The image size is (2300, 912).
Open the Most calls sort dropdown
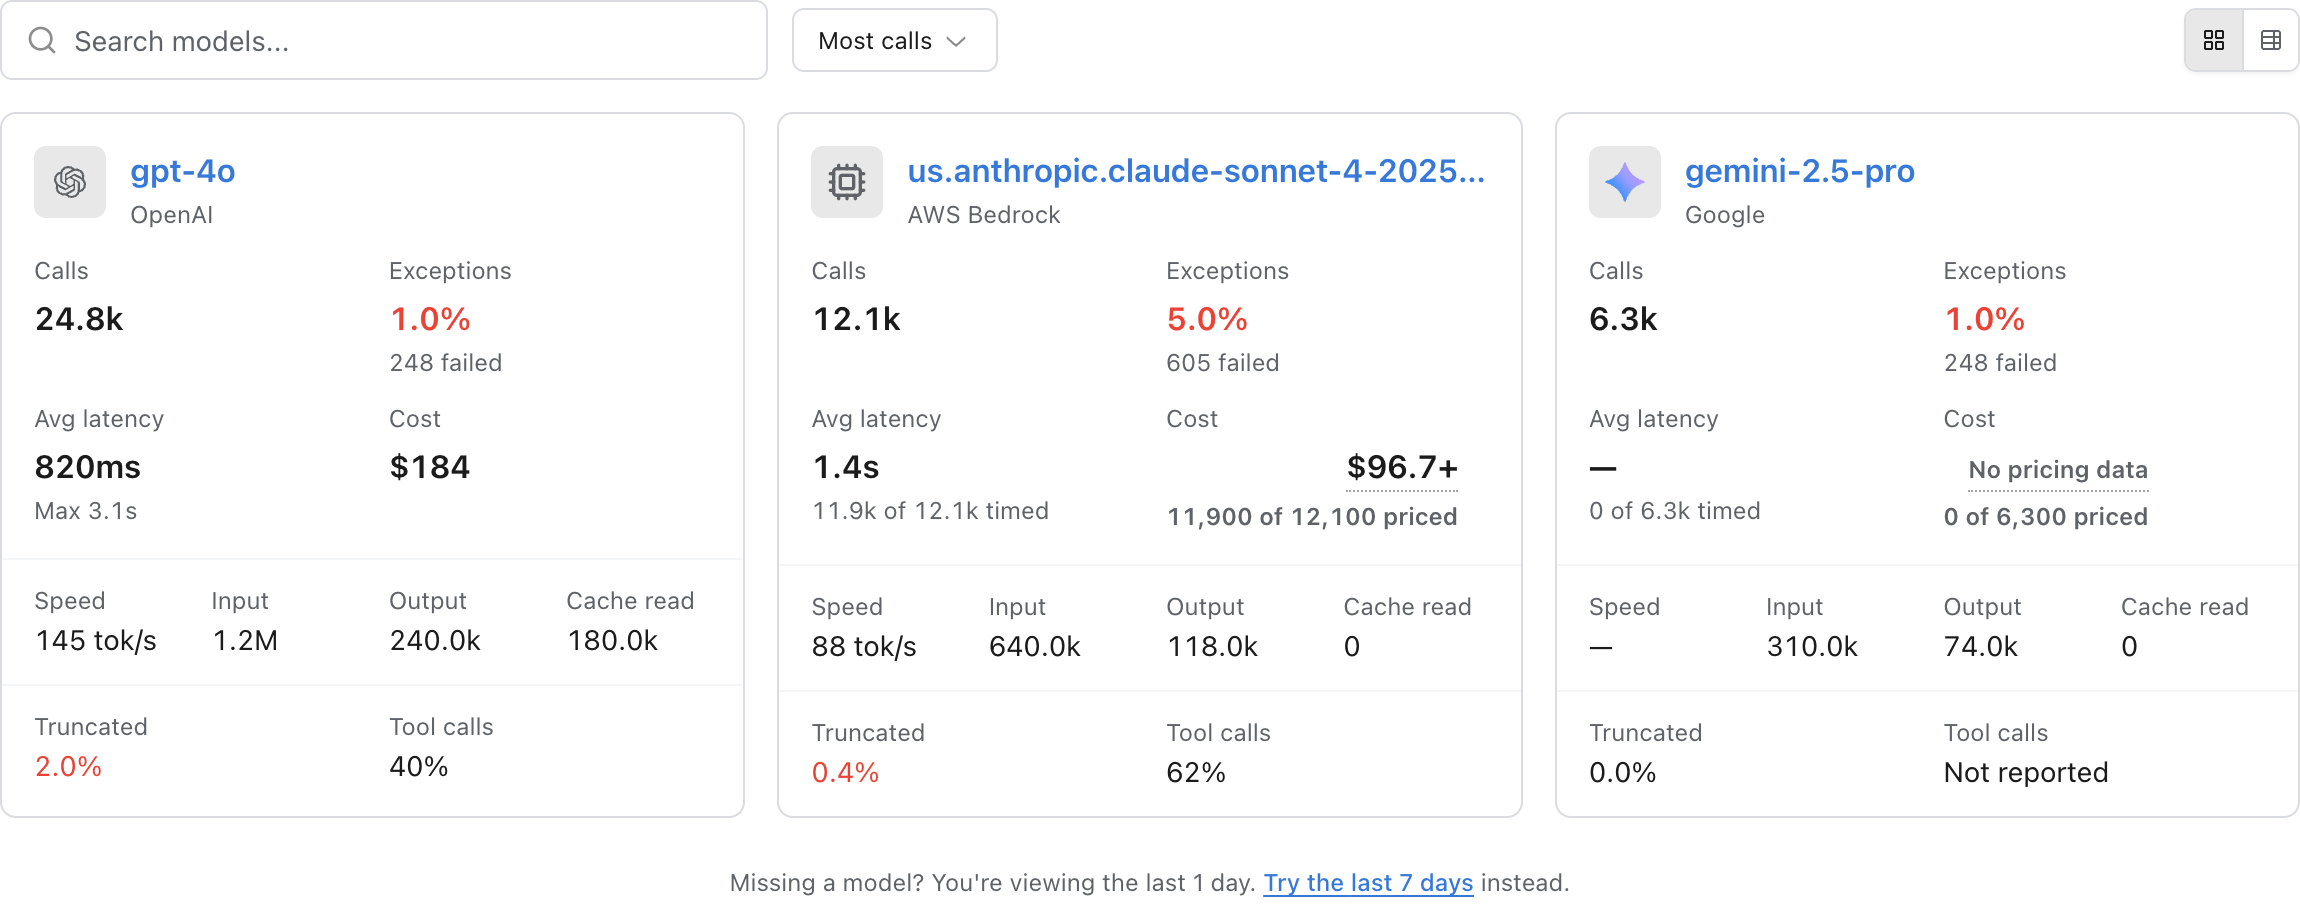pyautogui.click(x=894, y=41)
